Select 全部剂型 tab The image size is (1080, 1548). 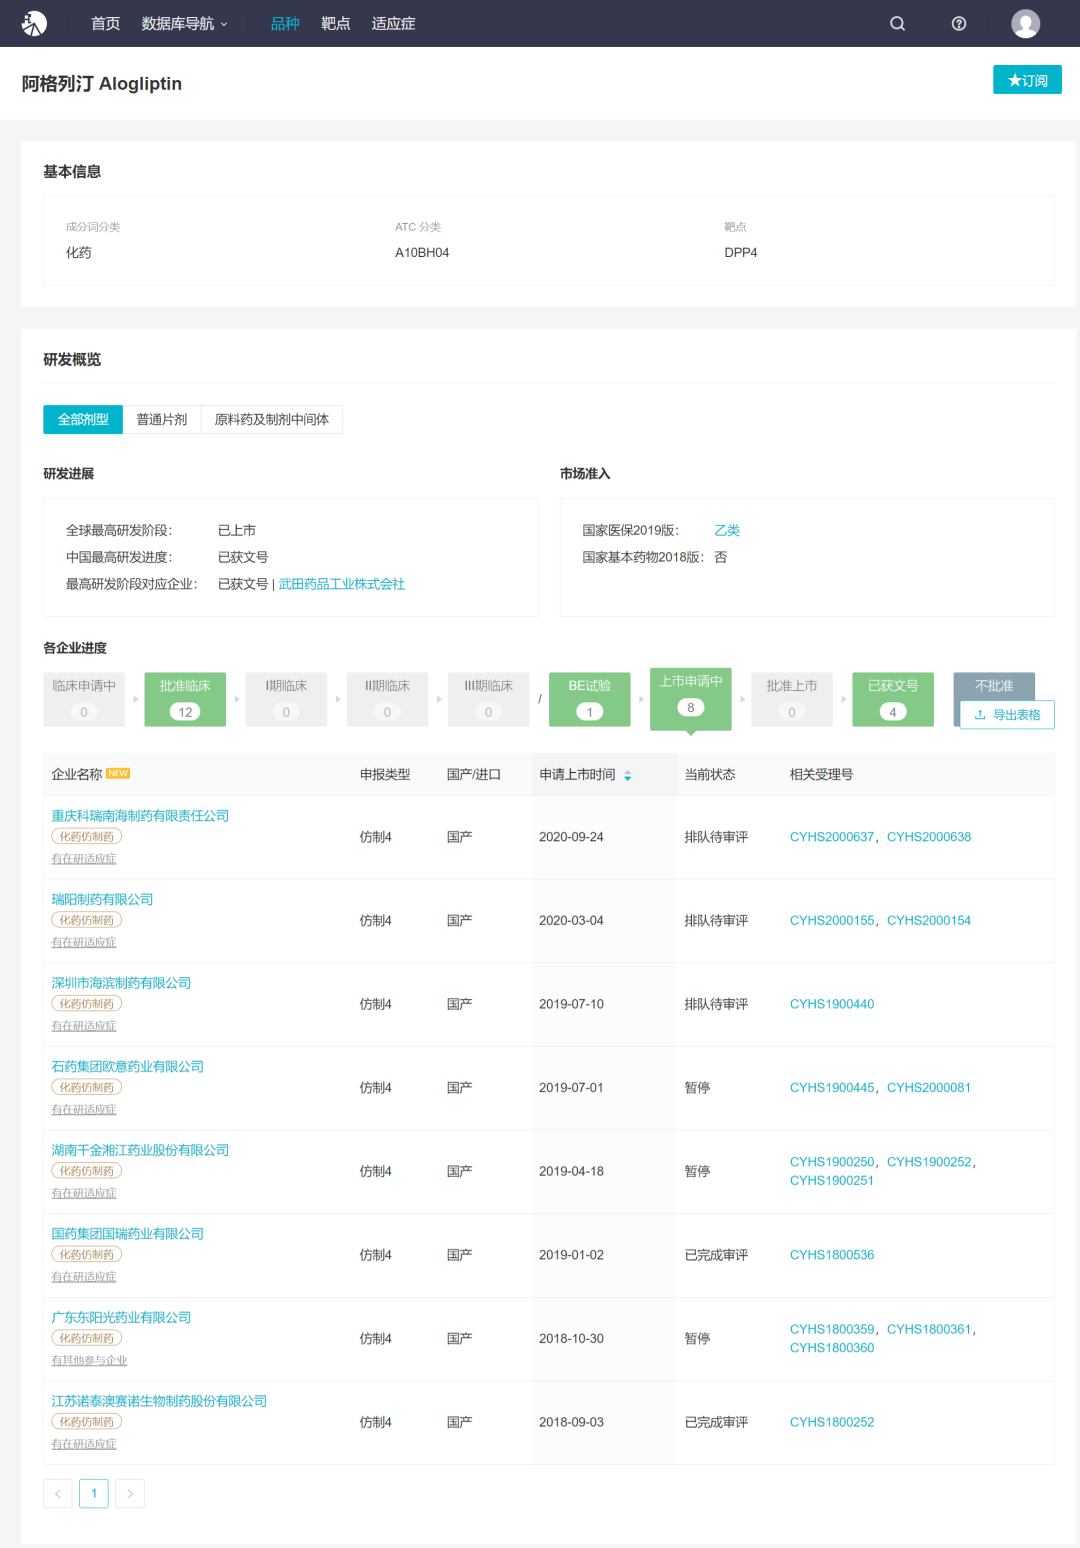tap(83, 419)
